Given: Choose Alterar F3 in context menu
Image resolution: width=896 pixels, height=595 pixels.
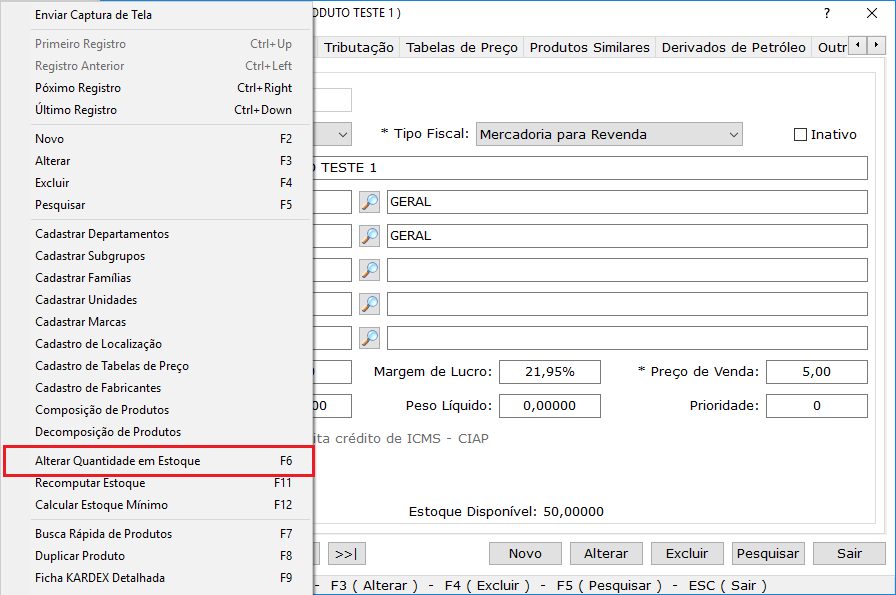Looking at the screenshot, I should [x=163, y=161].
